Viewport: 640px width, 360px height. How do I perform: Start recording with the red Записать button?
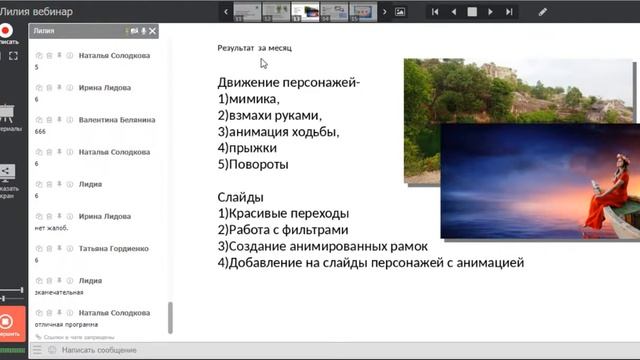6,31
